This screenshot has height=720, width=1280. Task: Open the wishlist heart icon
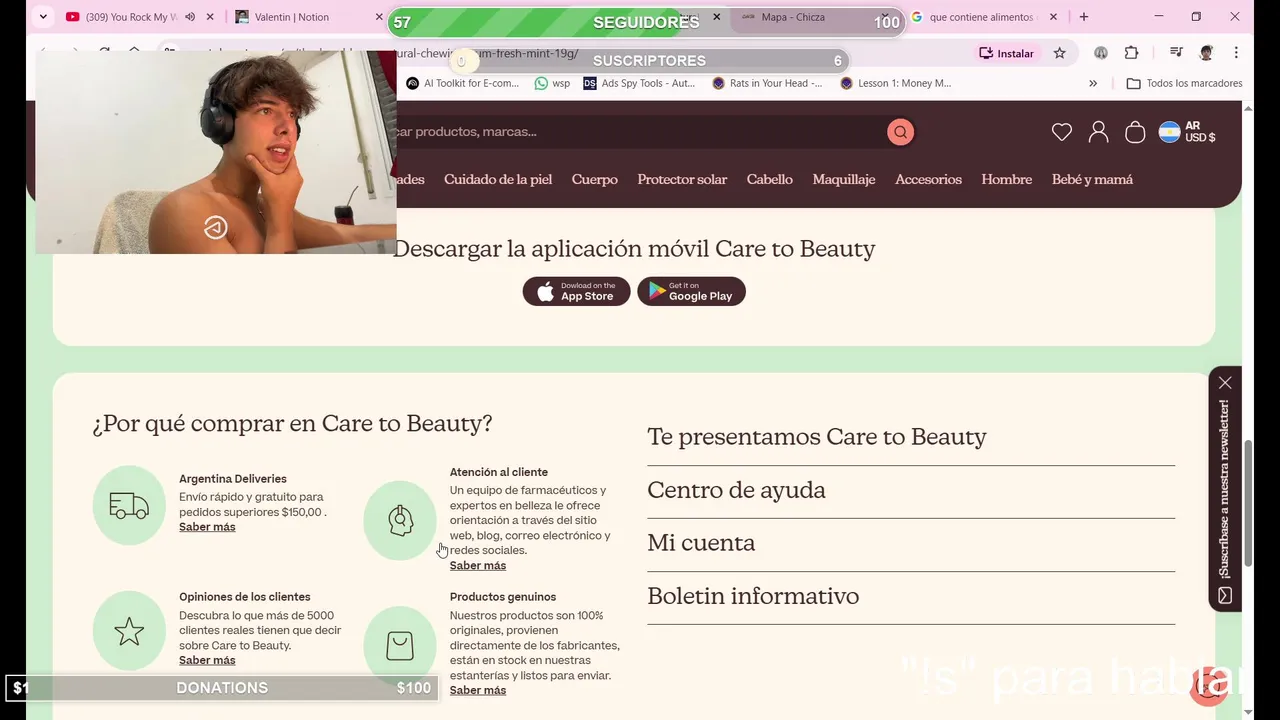[x=1062, y=132]
